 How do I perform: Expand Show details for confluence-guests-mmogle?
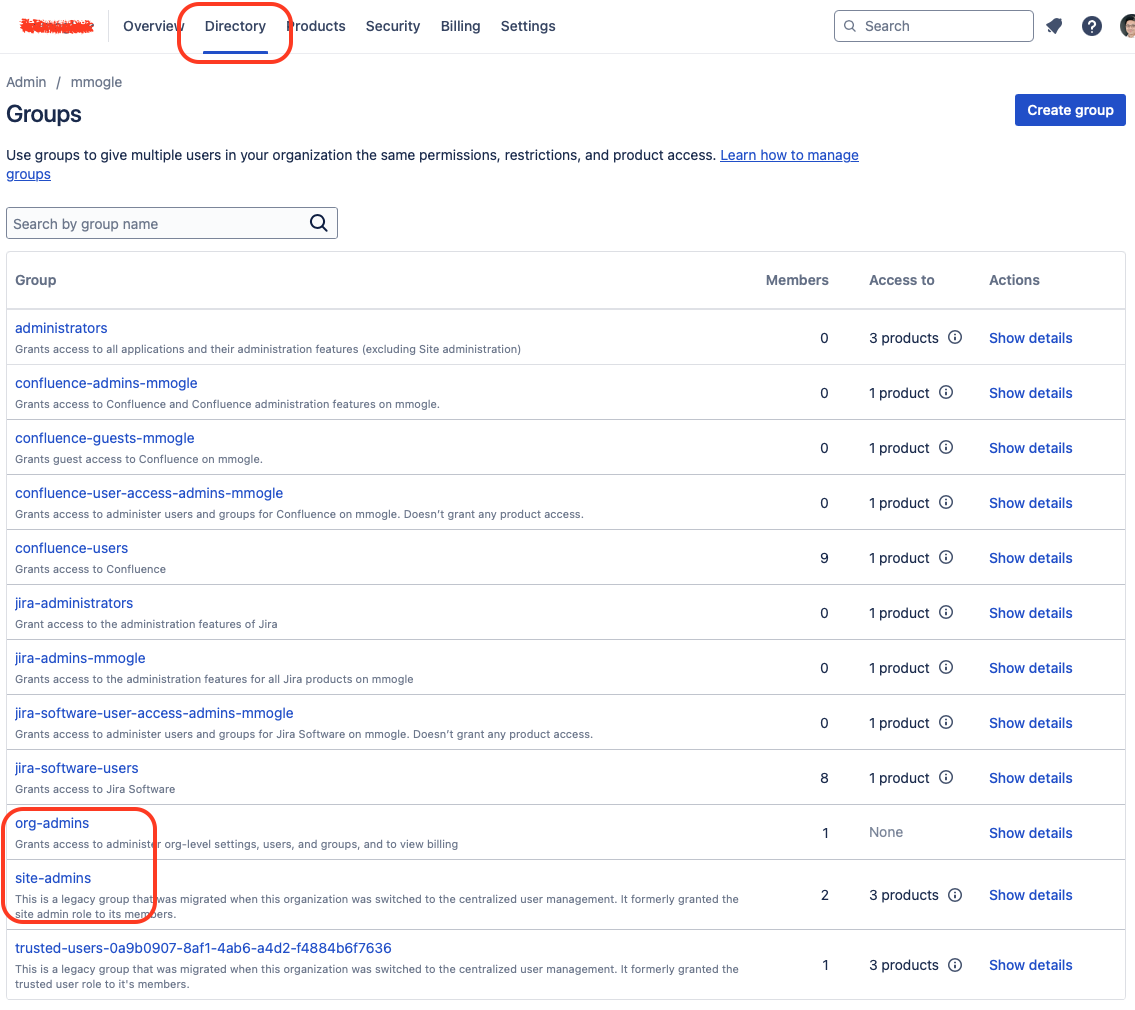click(x=1030, y=448)
